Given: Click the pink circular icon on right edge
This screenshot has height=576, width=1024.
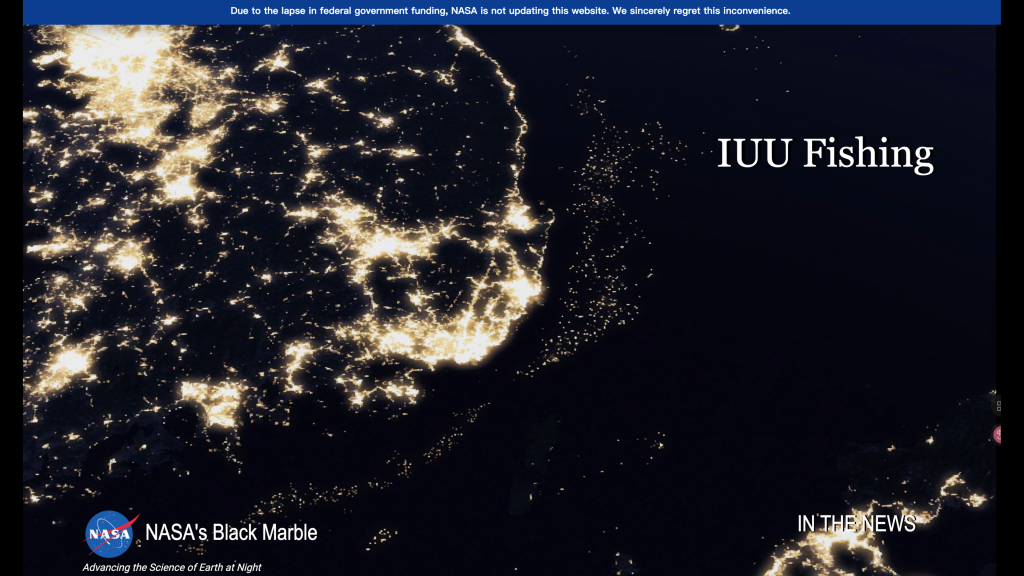Looking at the screenshot, I should (x=998, y=433).
